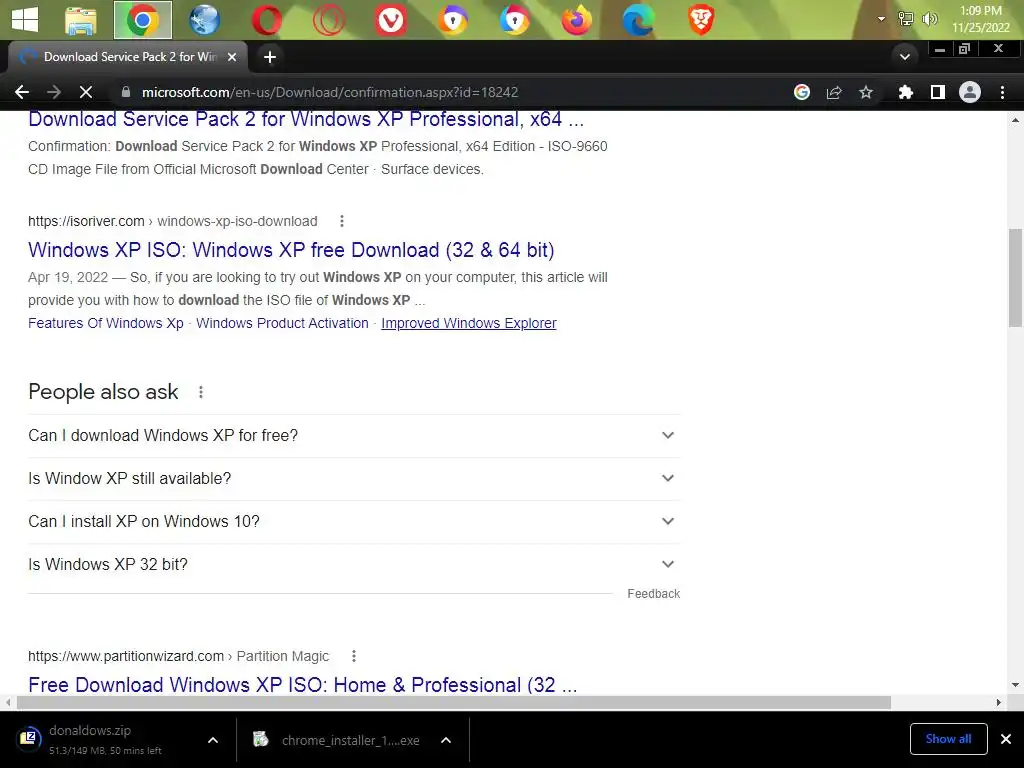
Task: Expand 'Can I install XP on Windows 10?'
Action: (x=354, y=522)
